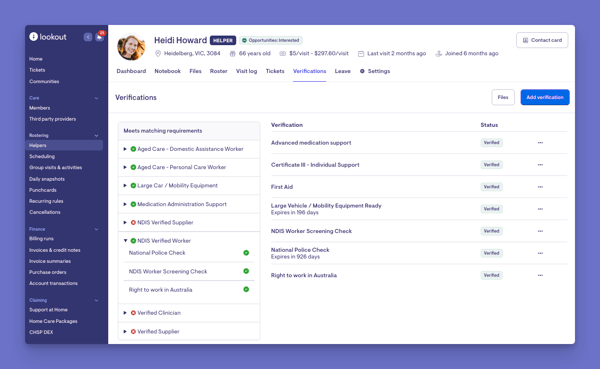Open Billing runs in the sidebar
The width and height of the screenshot is (600, 369).
click(x=41, y=239)
